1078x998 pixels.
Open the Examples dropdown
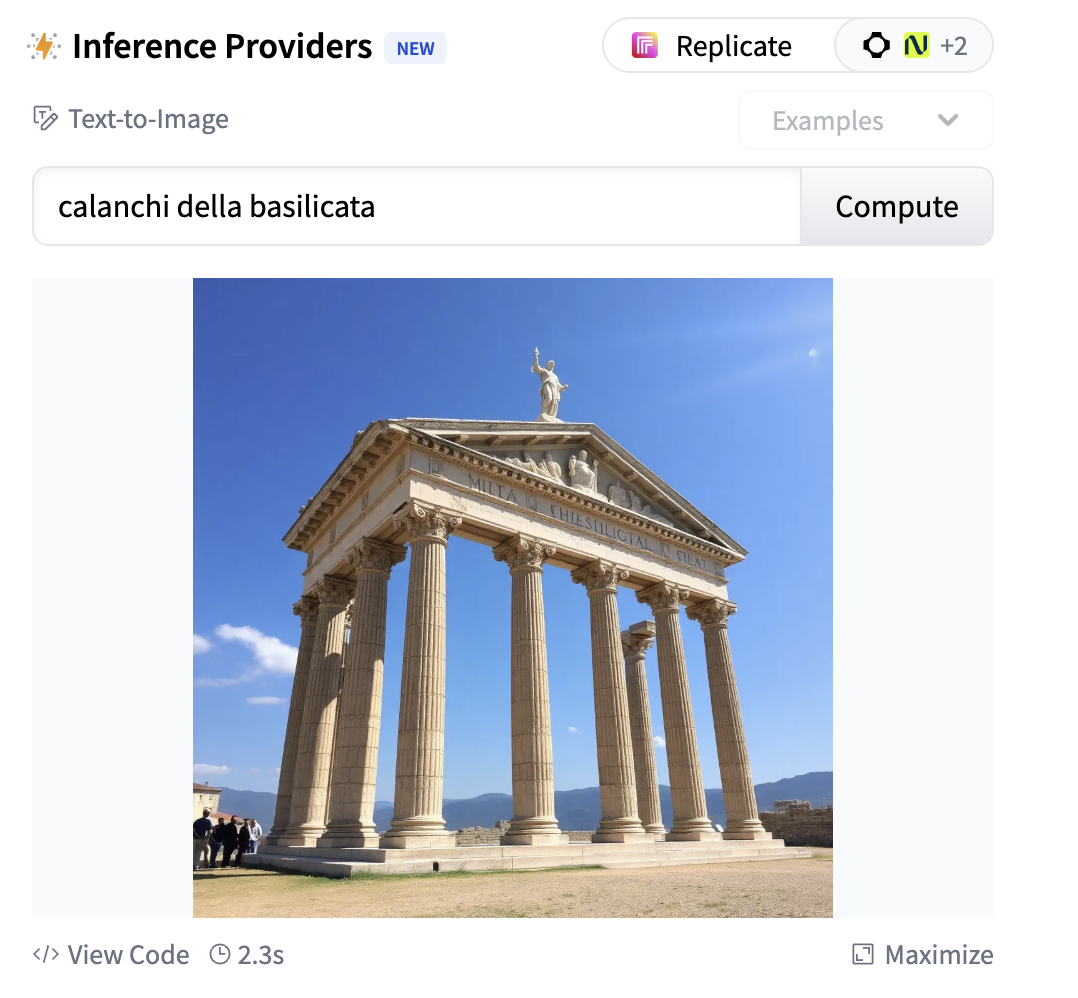coord(866,120)
